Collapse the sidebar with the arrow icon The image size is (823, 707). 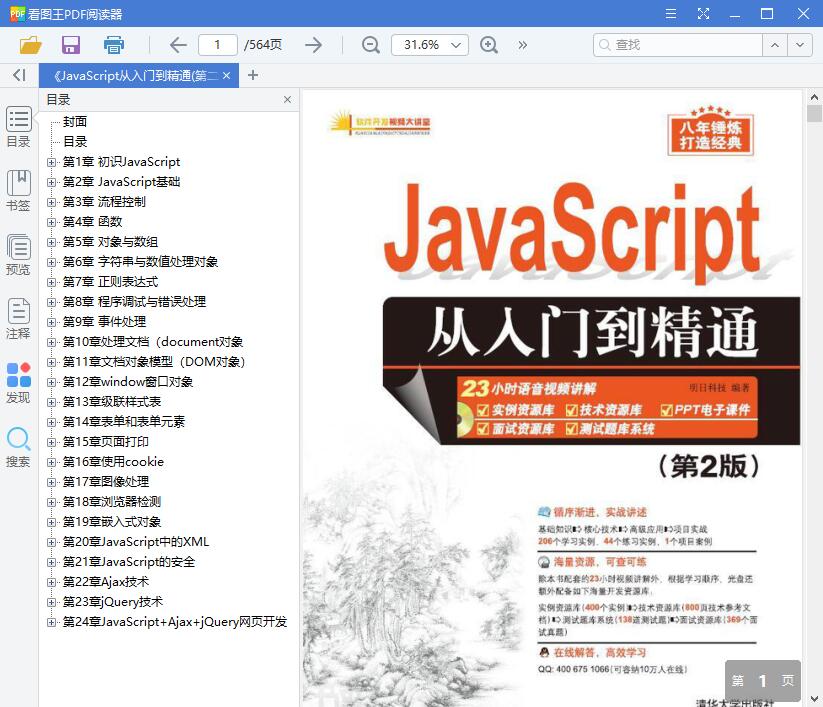click(x=19, y=75)
